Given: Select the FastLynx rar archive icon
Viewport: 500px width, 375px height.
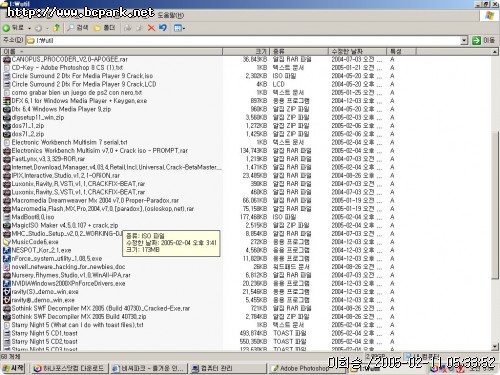Looking at the screenshot, I should pos(6,159).
